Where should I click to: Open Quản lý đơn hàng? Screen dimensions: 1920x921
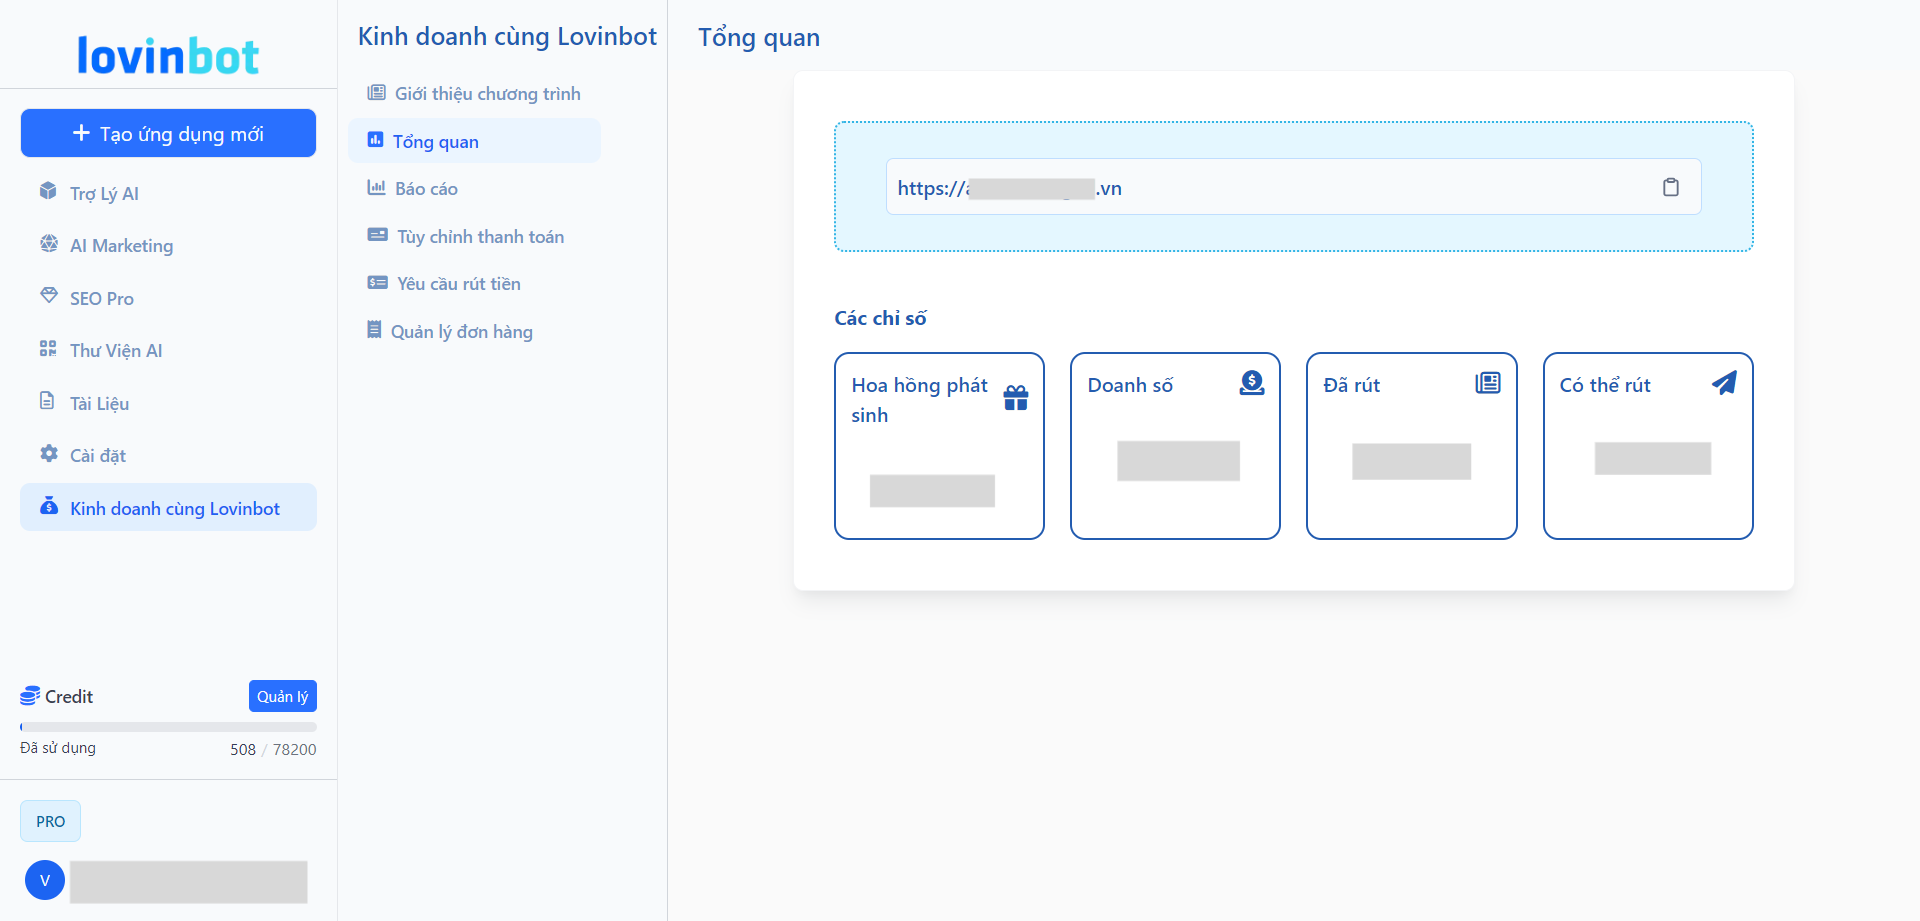pos(474,331)
